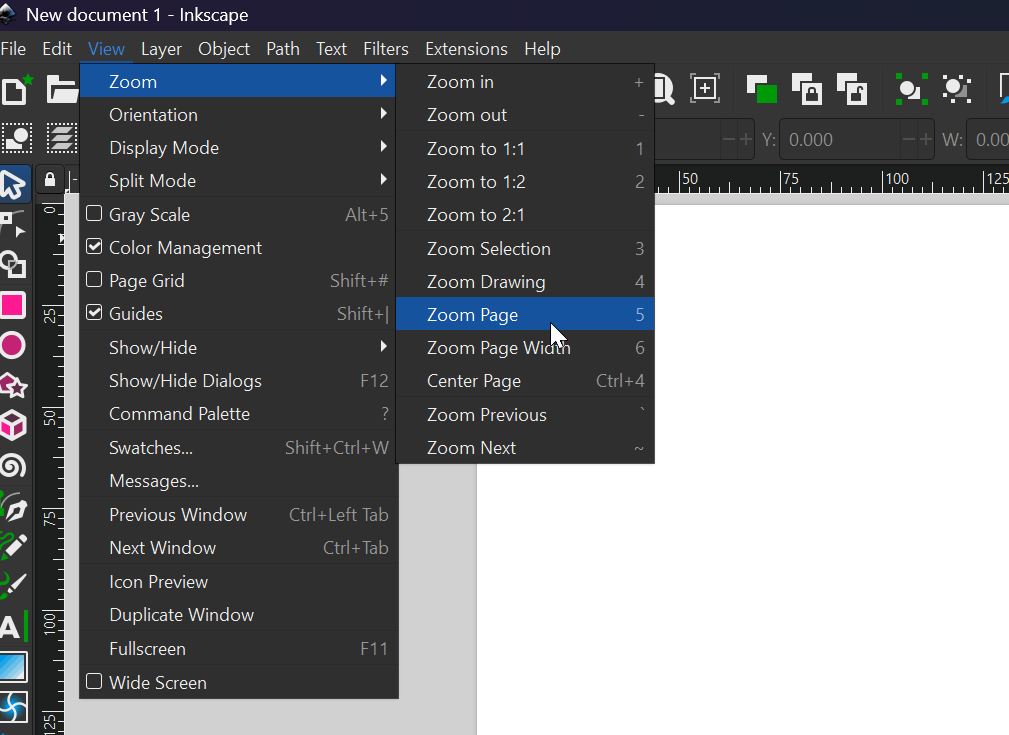
Task: Enable the Gray Scale checkbox
Action: click(x=94, y=213)
